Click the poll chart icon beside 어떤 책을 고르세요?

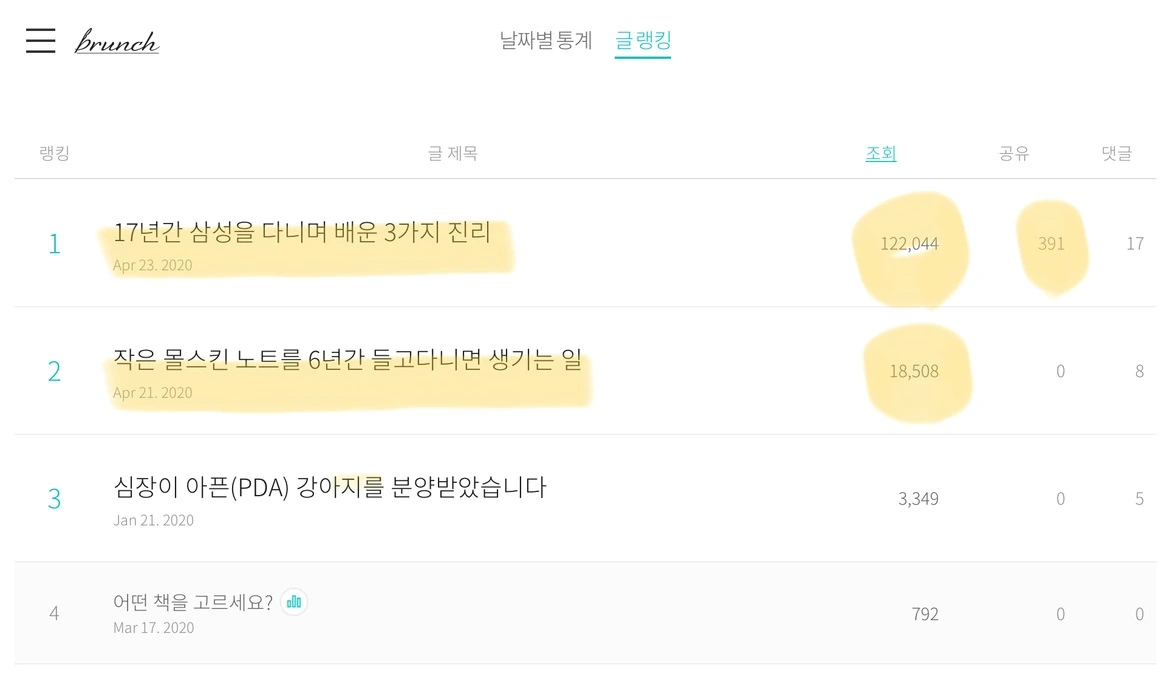pyautogui.click(x=294, y=601)
